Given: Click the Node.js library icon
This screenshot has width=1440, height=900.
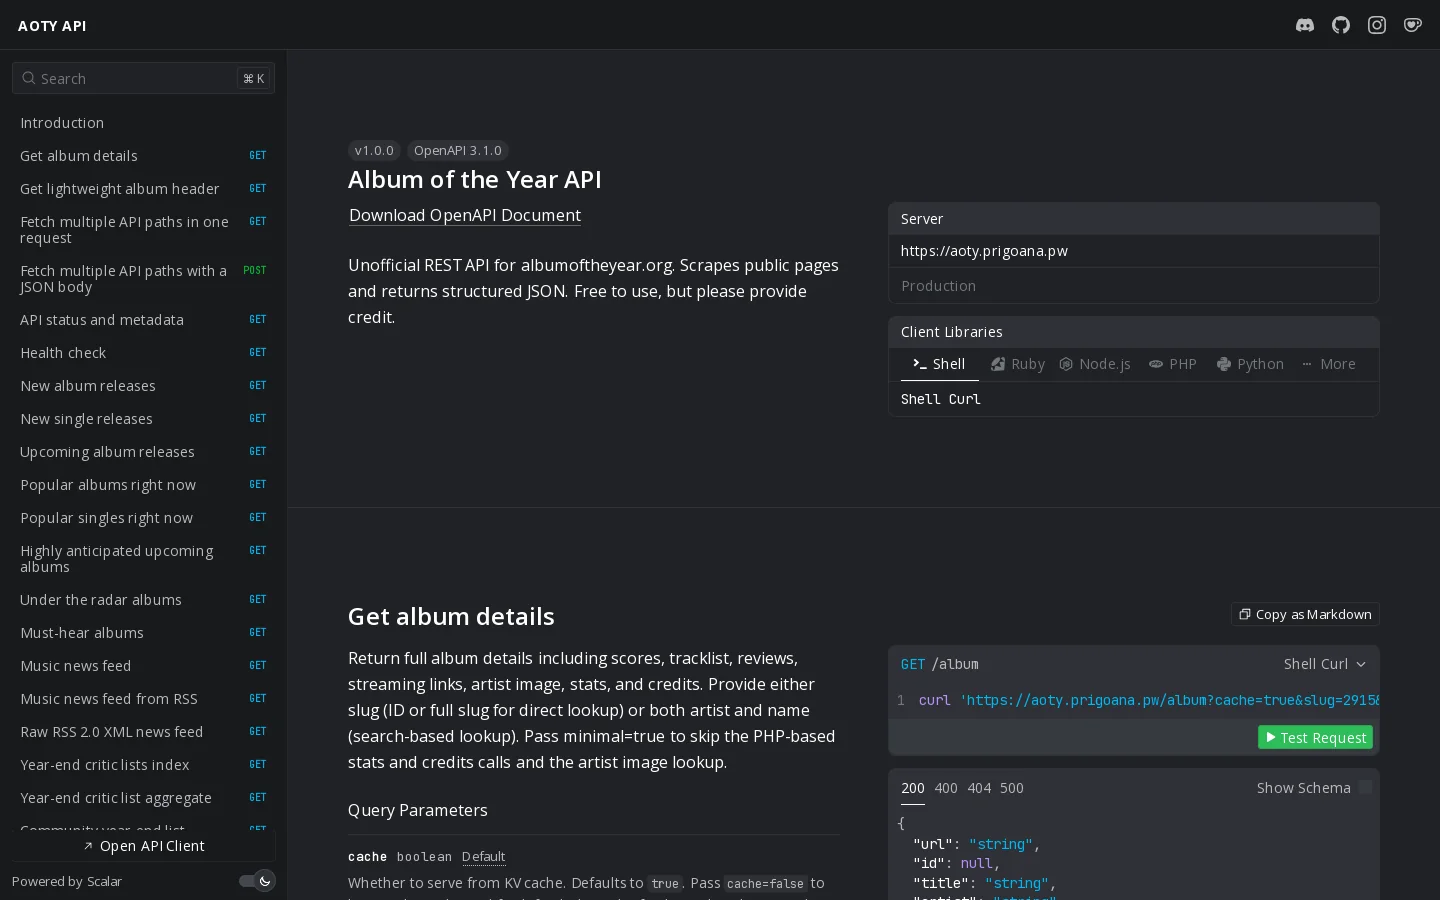Looking at the screenshot, I should coord(1066,364).
